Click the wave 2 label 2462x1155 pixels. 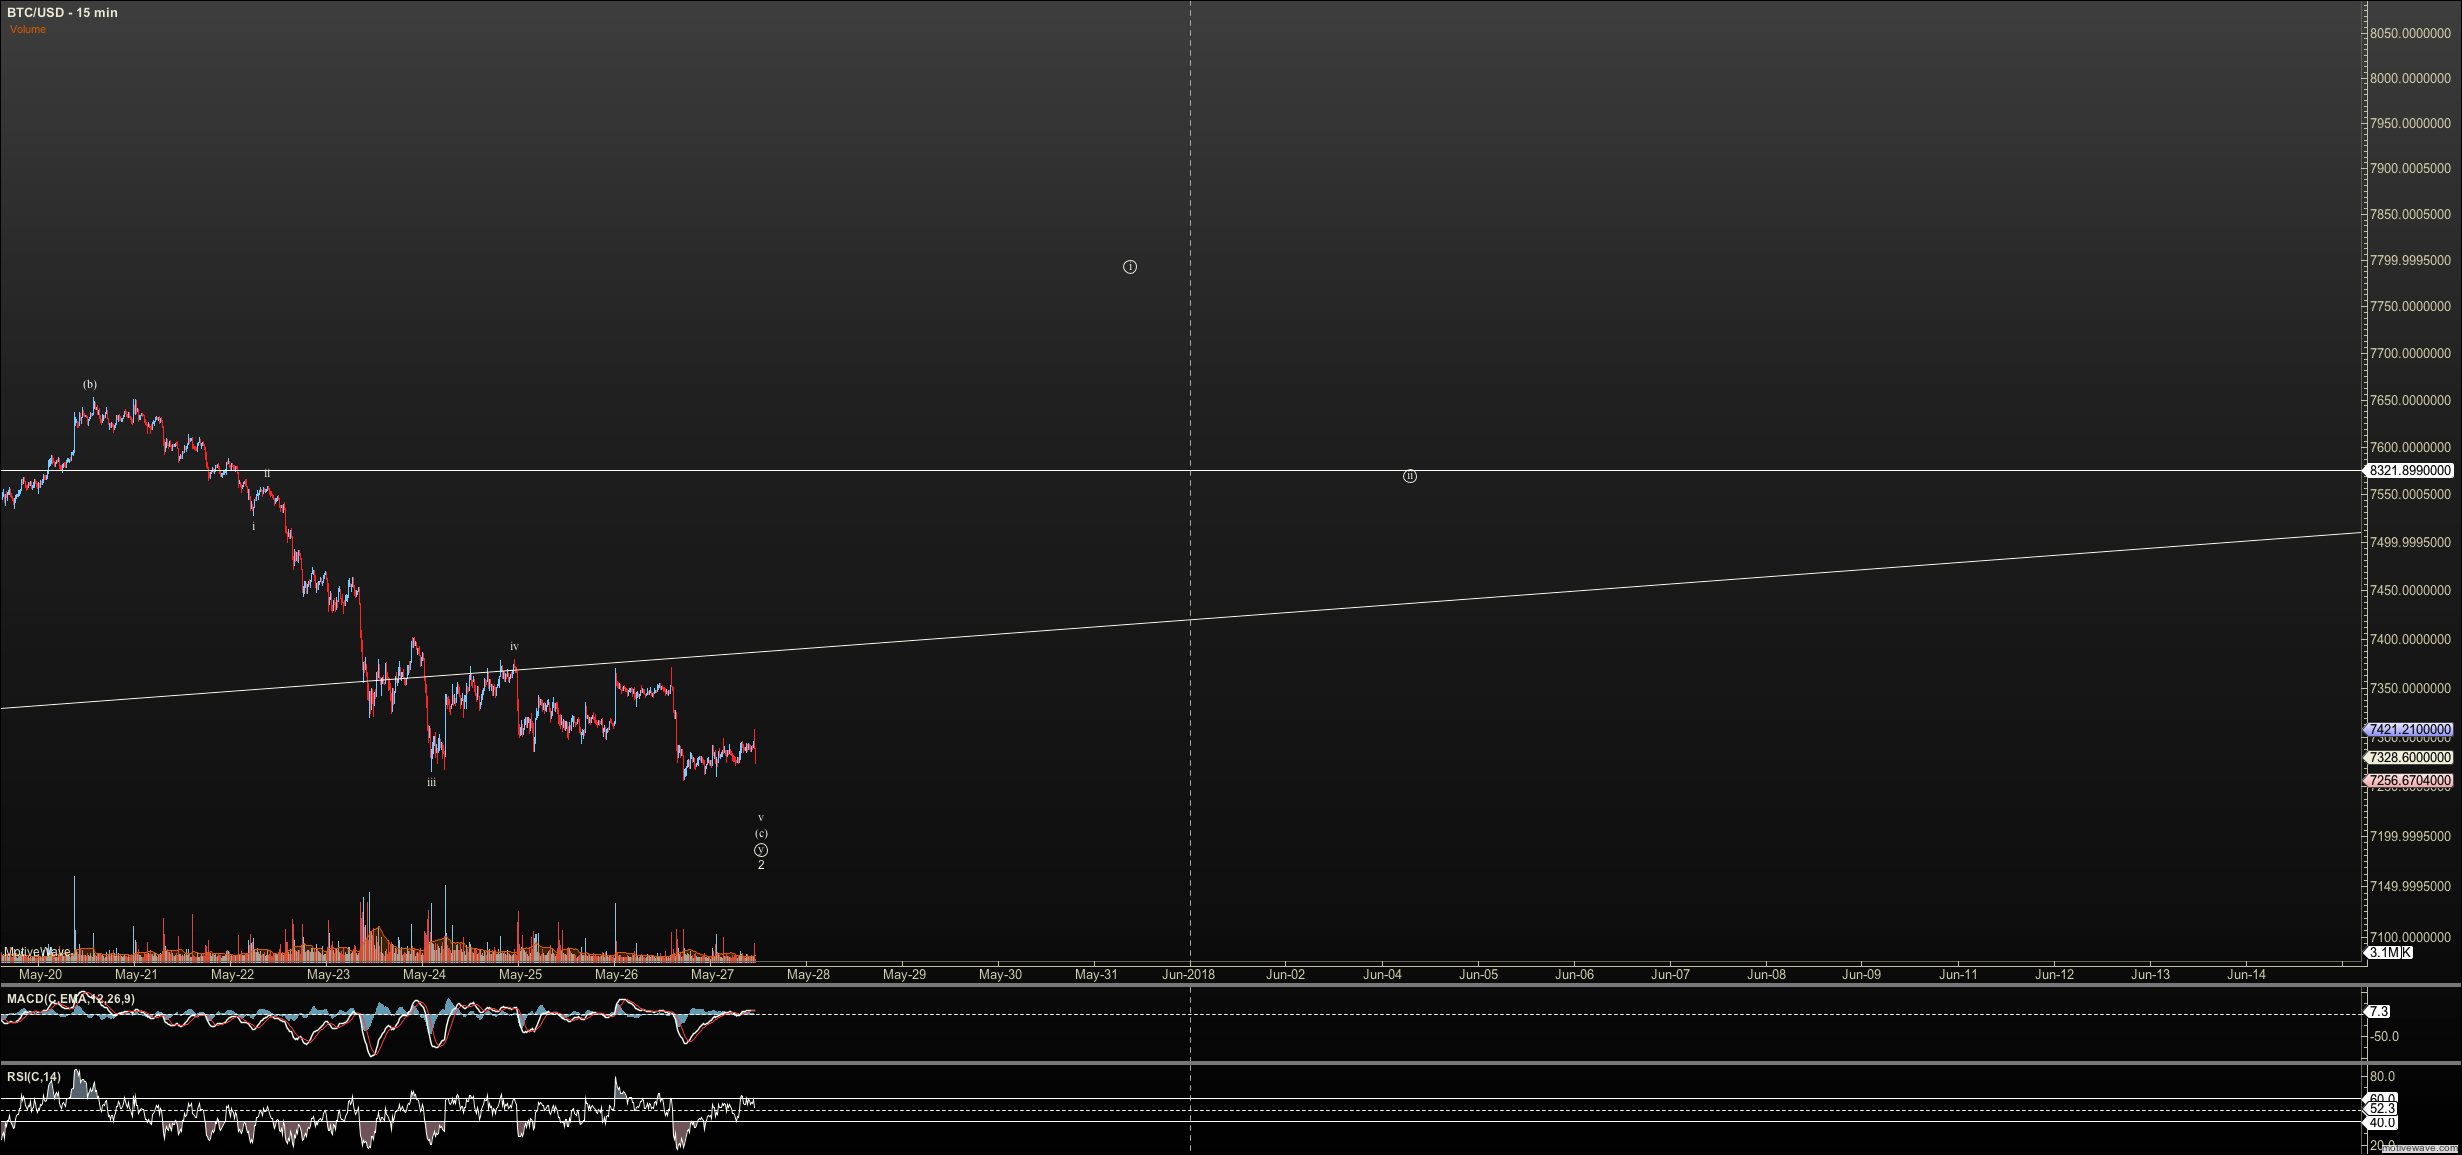click(x=761, y=865)
